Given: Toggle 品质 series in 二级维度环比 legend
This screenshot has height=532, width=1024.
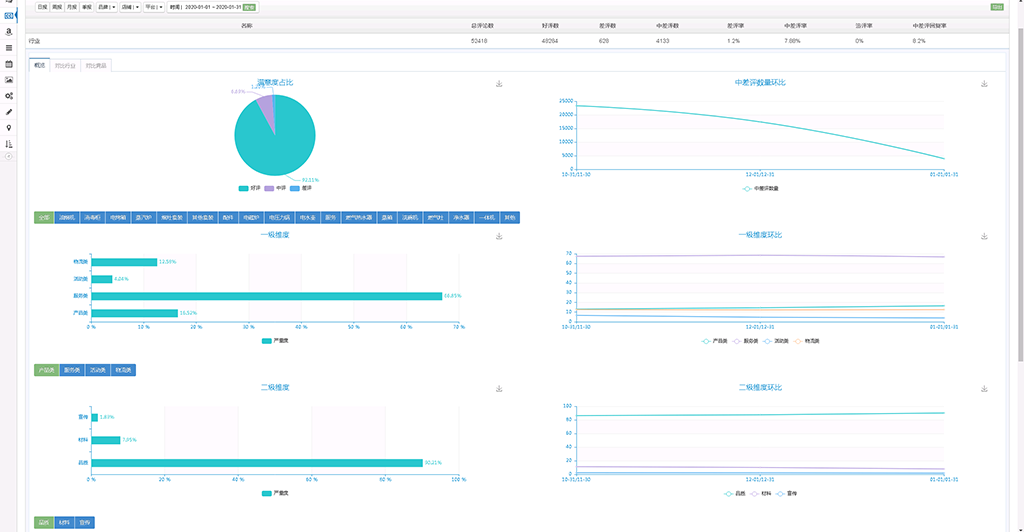Looking at the screenshot, I should (733, 493).
